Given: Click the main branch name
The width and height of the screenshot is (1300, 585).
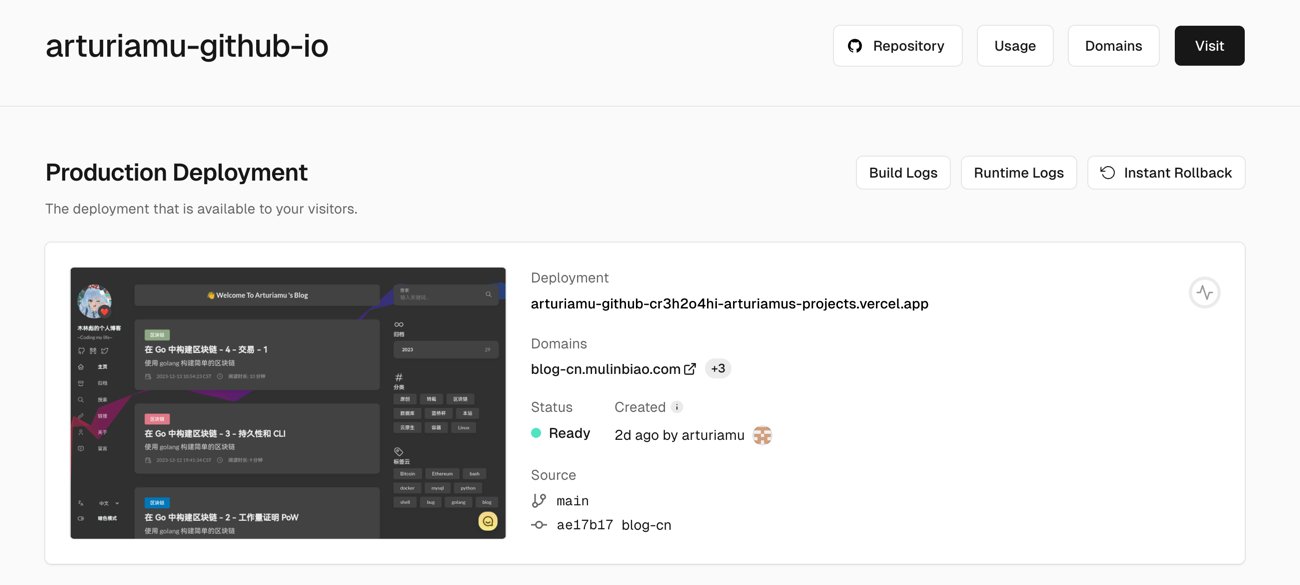Looking at the screenshot, I should point(572,501).
